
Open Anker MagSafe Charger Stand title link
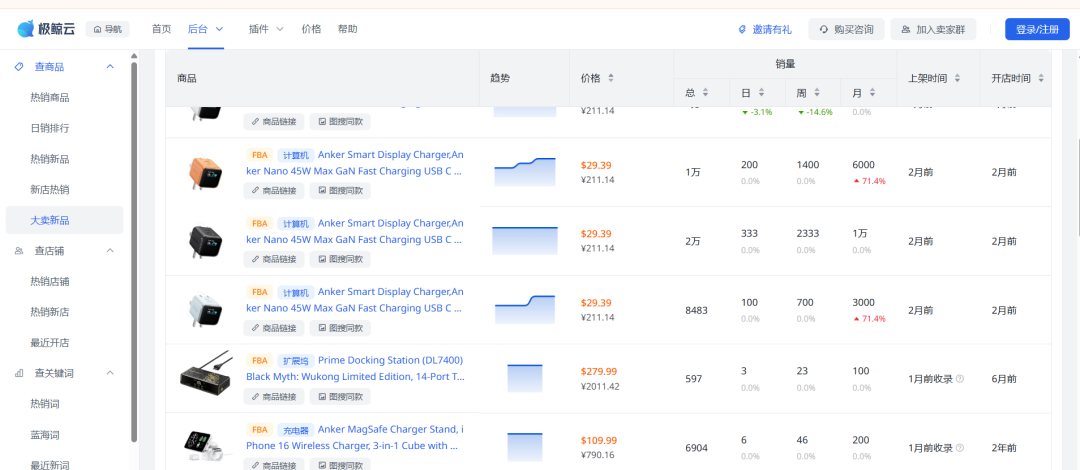tap(355, 438)
